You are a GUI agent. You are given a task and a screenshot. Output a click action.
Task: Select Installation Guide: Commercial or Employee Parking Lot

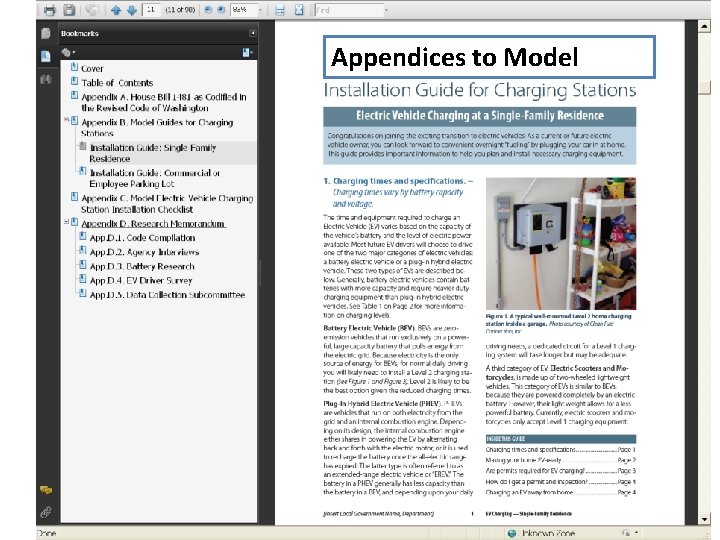(x=155, y=178)
